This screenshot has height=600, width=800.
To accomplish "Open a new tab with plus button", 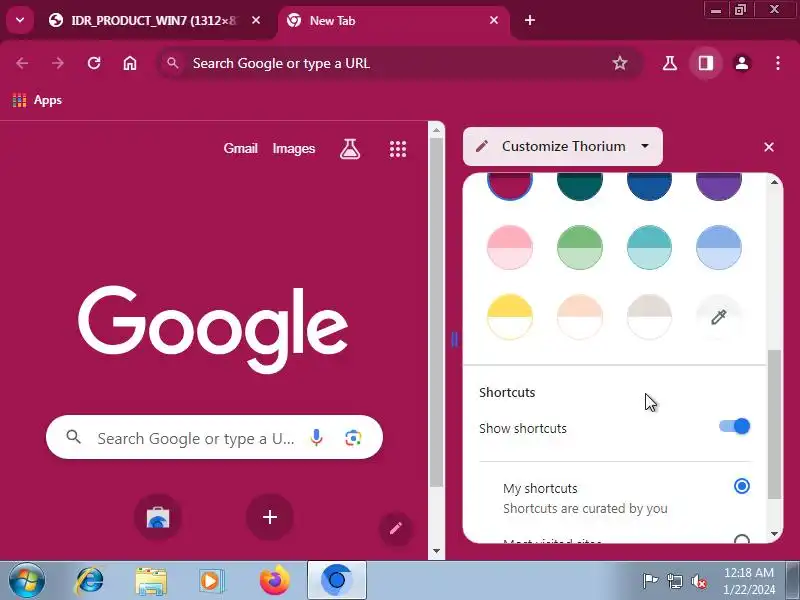I will [x=530, y=20].
